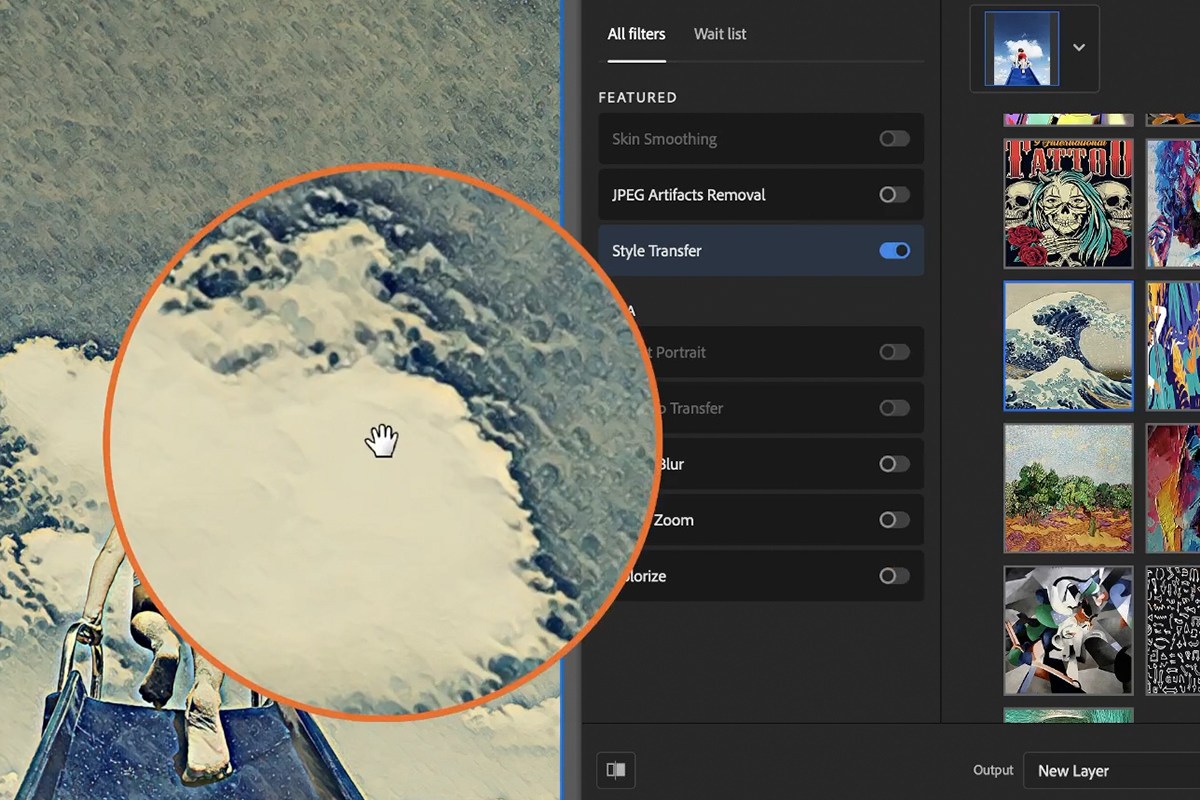1200x800 pixels.
Task: Expand the source image chevron dropdown
Action: [x=1079, y=48]
